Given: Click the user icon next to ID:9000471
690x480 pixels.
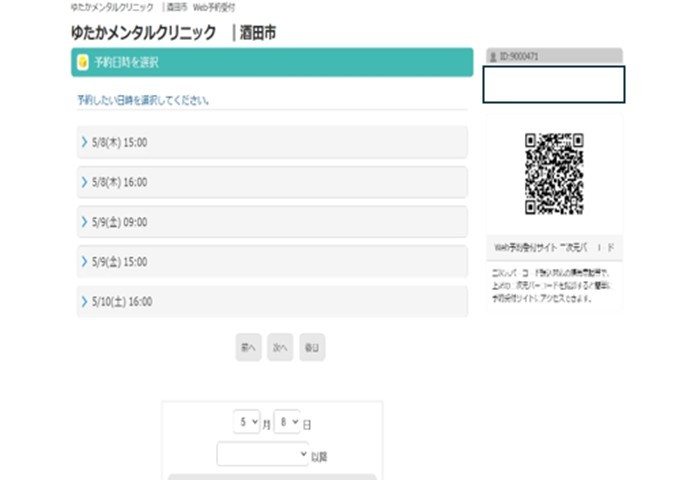Looking at the screenshot, I should 493,57.
